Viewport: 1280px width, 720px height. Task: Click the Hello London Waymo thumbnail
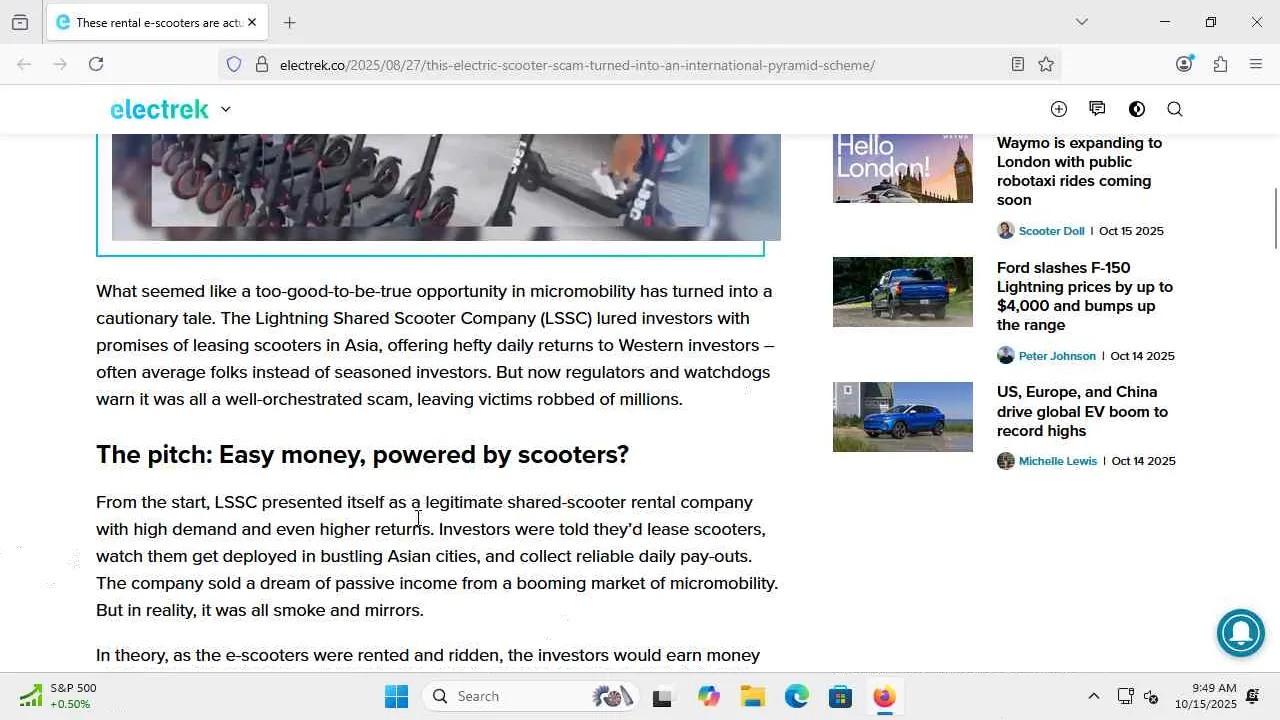coord(903,168)
